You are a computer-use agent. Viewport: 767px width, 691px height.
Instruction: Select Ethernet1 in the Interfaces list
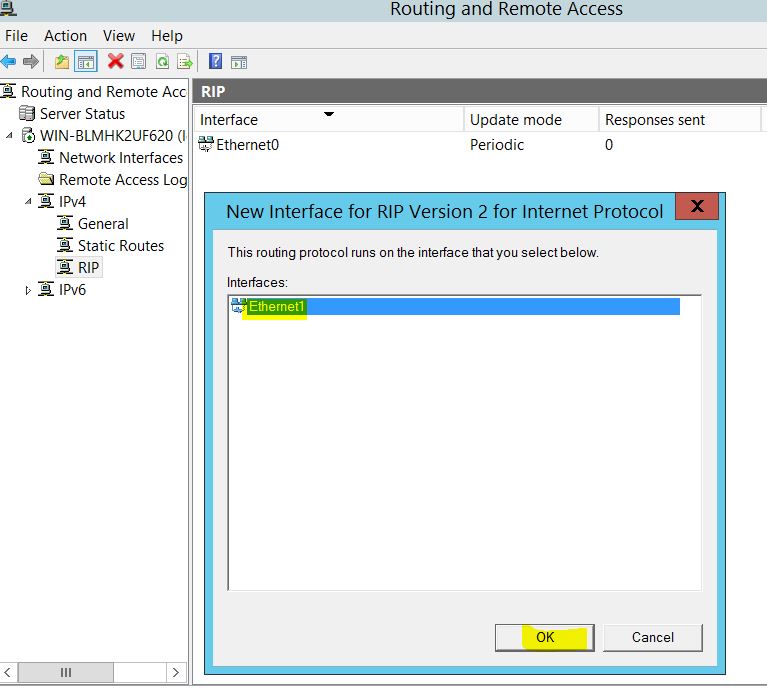click(x=276, y=307)
